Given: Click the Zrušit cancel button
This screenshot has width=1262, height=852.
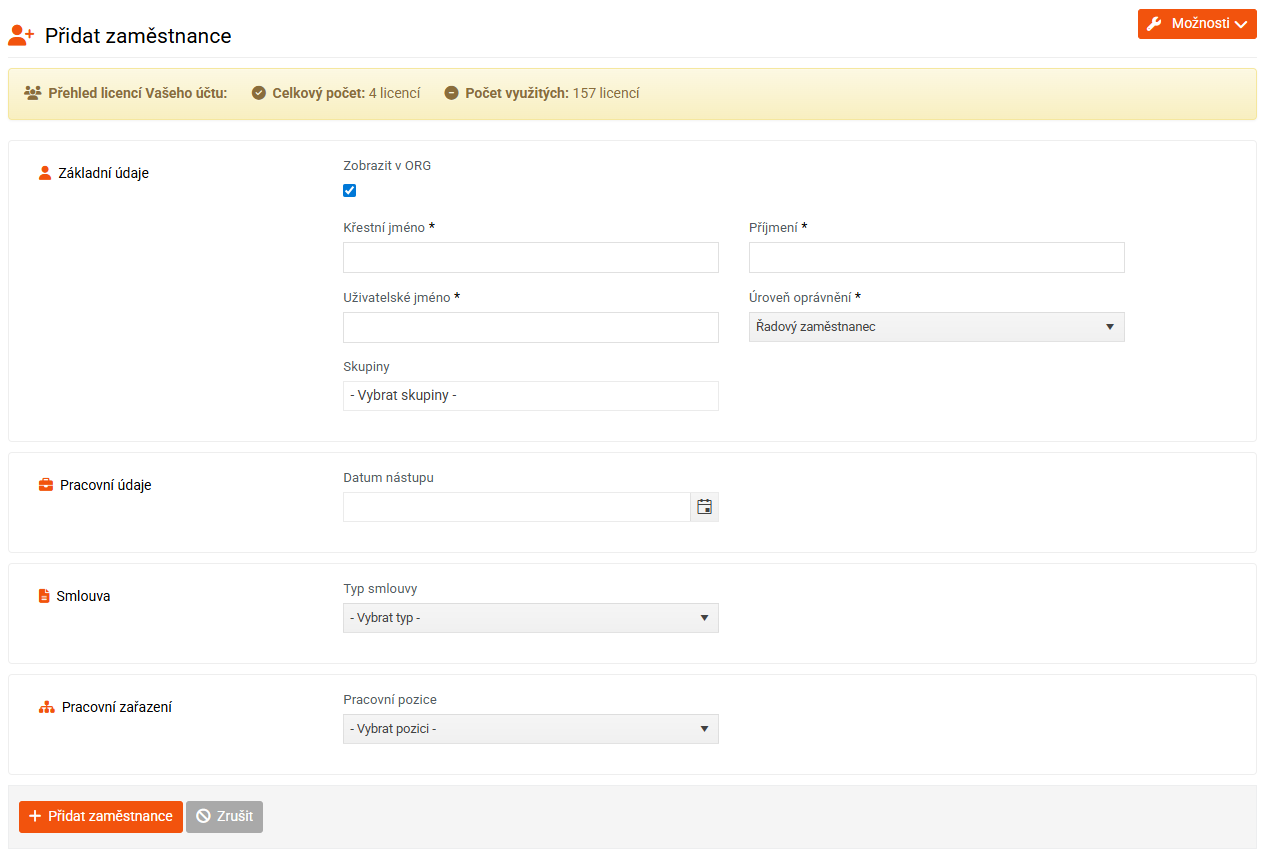Looking at the screenshot, I should pyautogui.click(x=224, y=816).
